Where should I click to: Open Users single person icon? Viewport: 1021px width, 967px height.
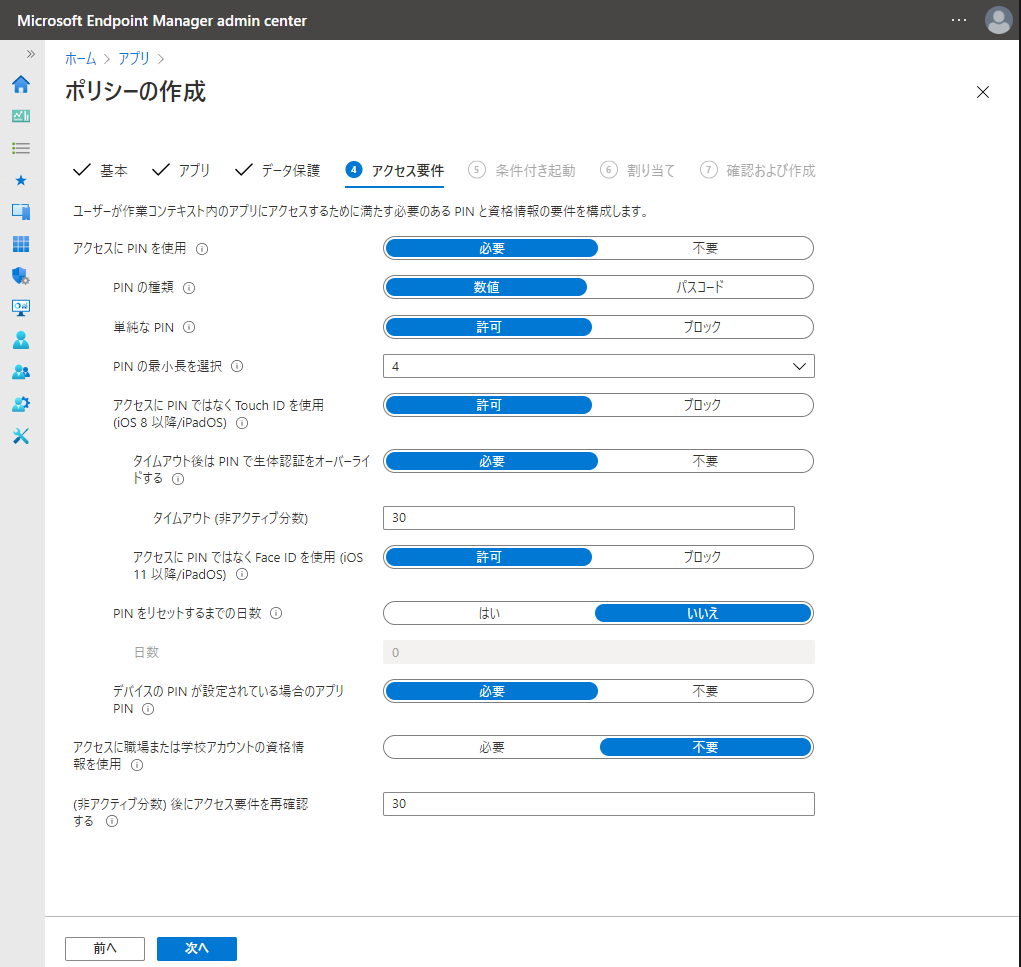pos(21,340)
